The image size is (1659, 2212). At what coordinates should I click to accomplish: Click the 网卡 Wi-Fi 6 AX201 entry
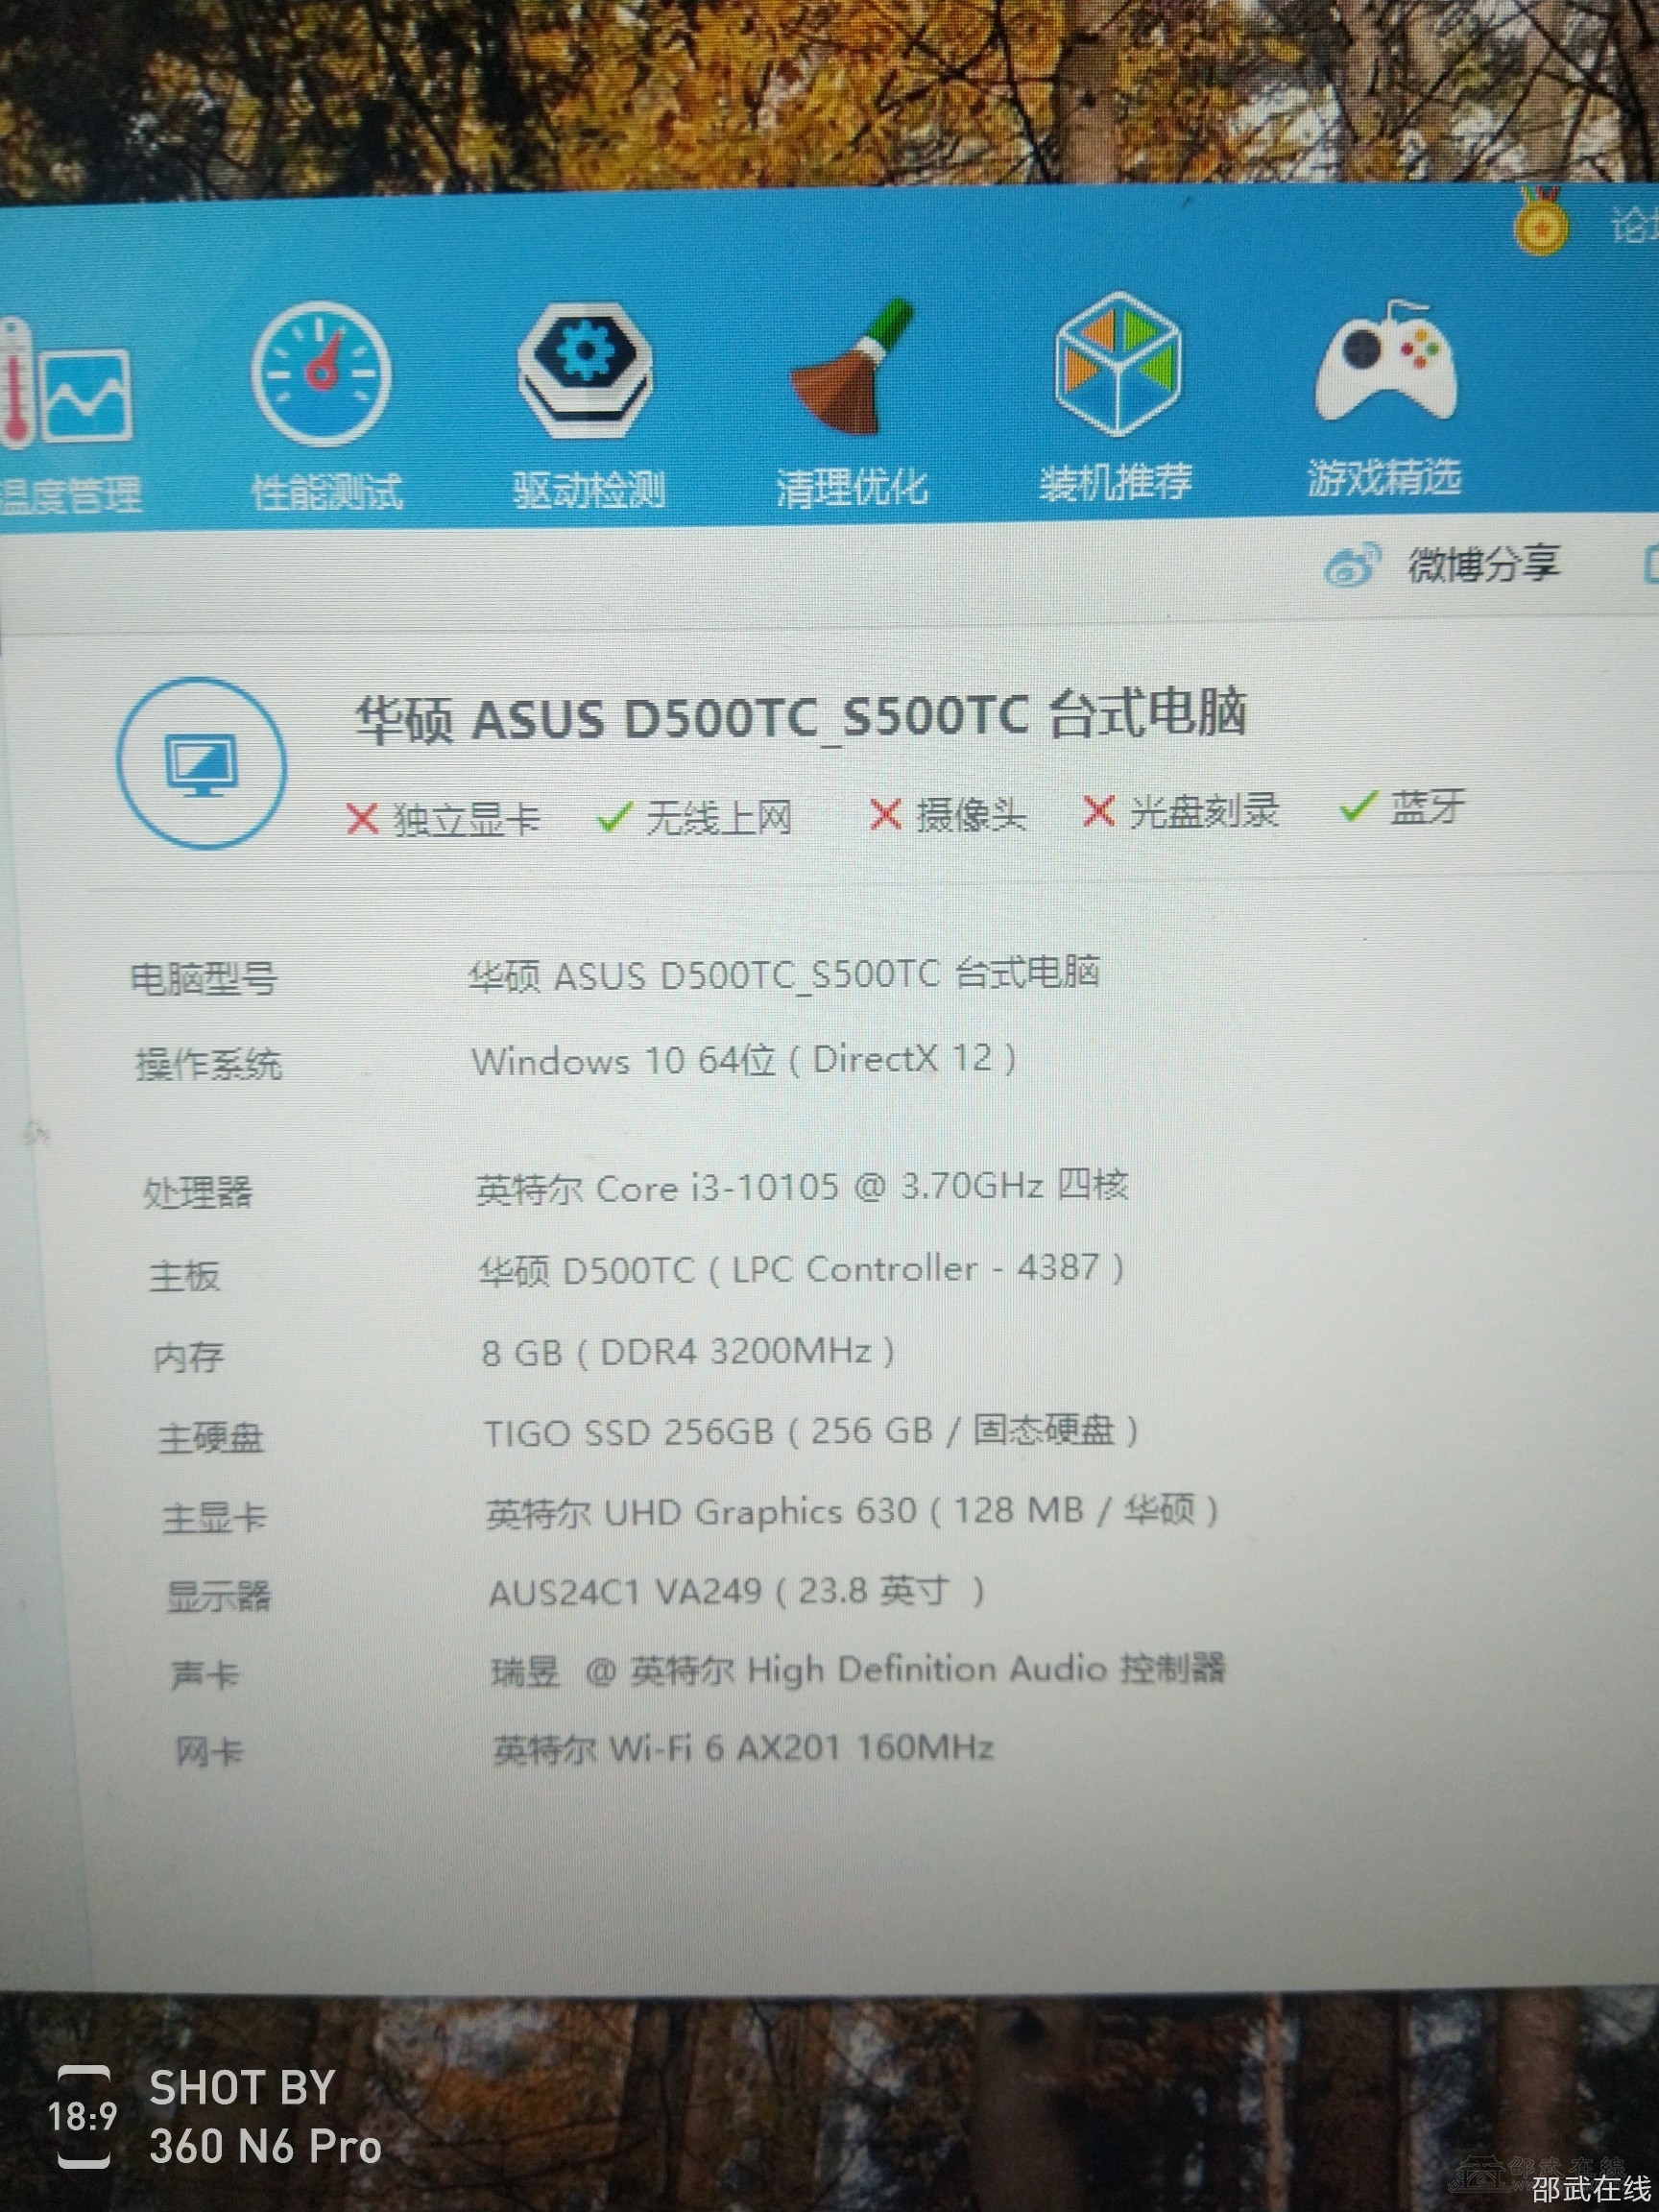point(743,1748)
